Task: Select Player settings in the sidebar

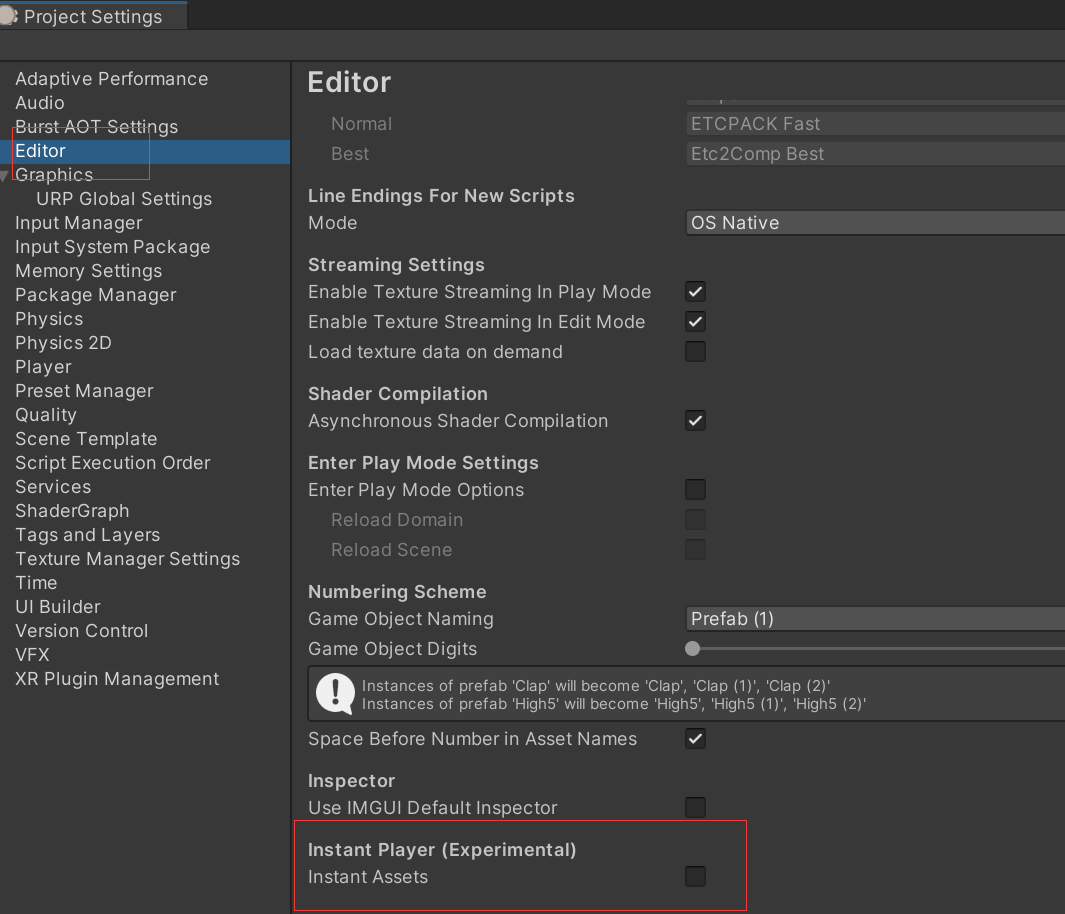Action: click(43, 367)
